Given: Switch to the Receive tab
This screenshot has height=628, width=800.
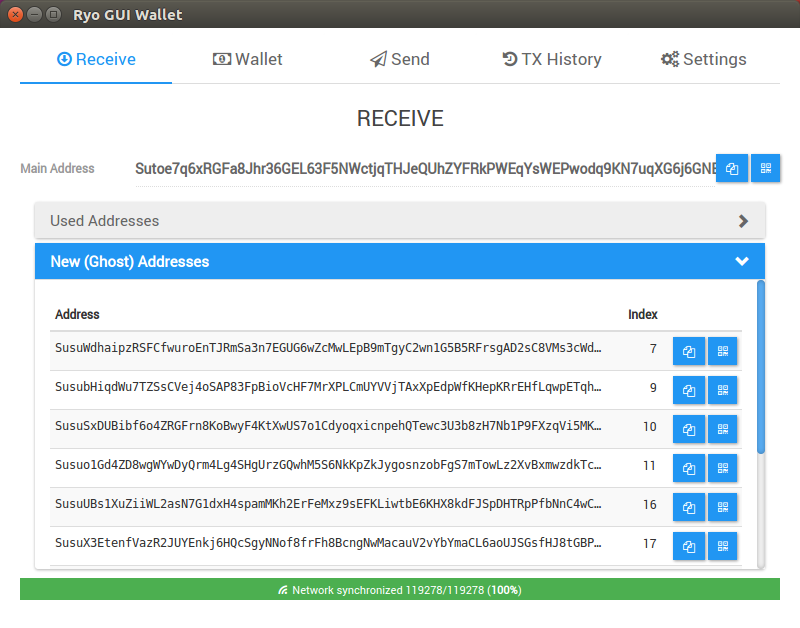Looking at the screenshot, I should pos(96,59).
